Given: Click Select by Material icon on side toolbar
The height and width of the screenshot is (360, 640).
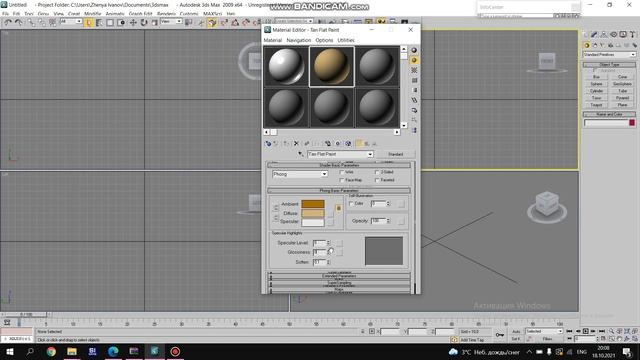Looking at the screenshot, I should tap(414, 120).
